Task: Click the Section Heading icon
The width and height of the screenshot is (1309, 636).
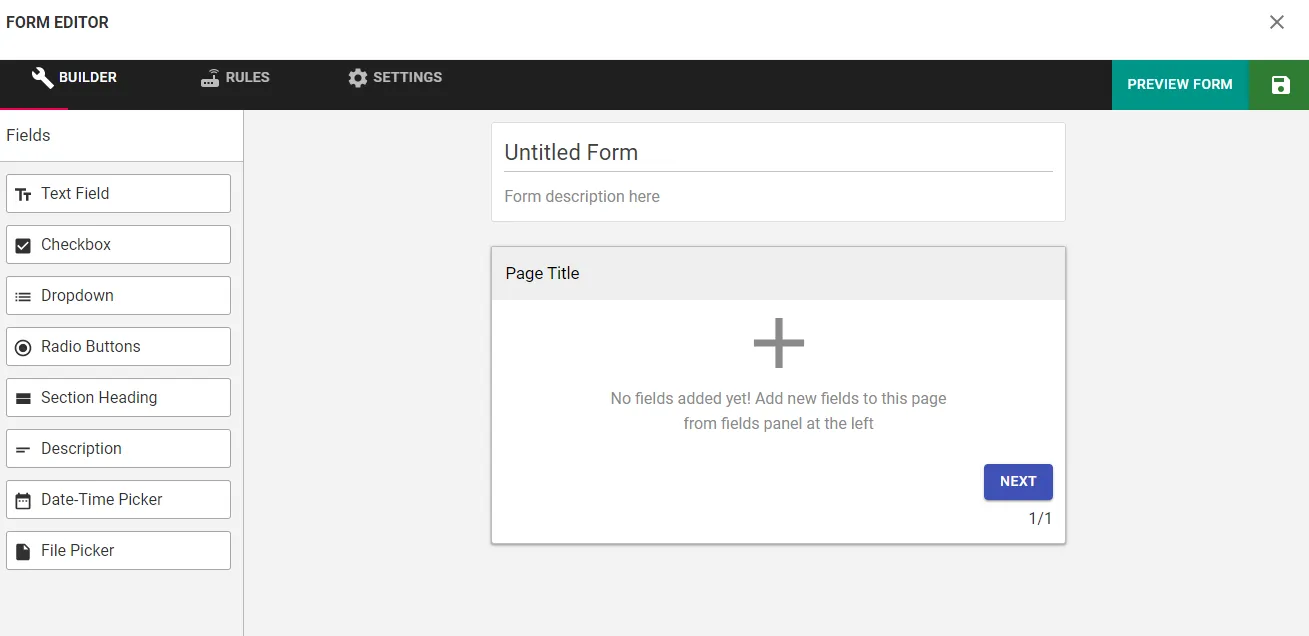Action: (x=23, y=398)
